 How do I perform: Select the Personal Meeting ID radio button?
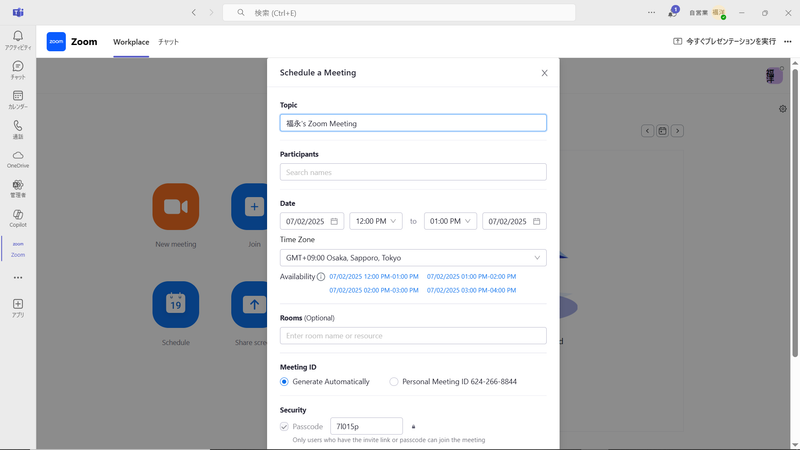click(394, 382)
